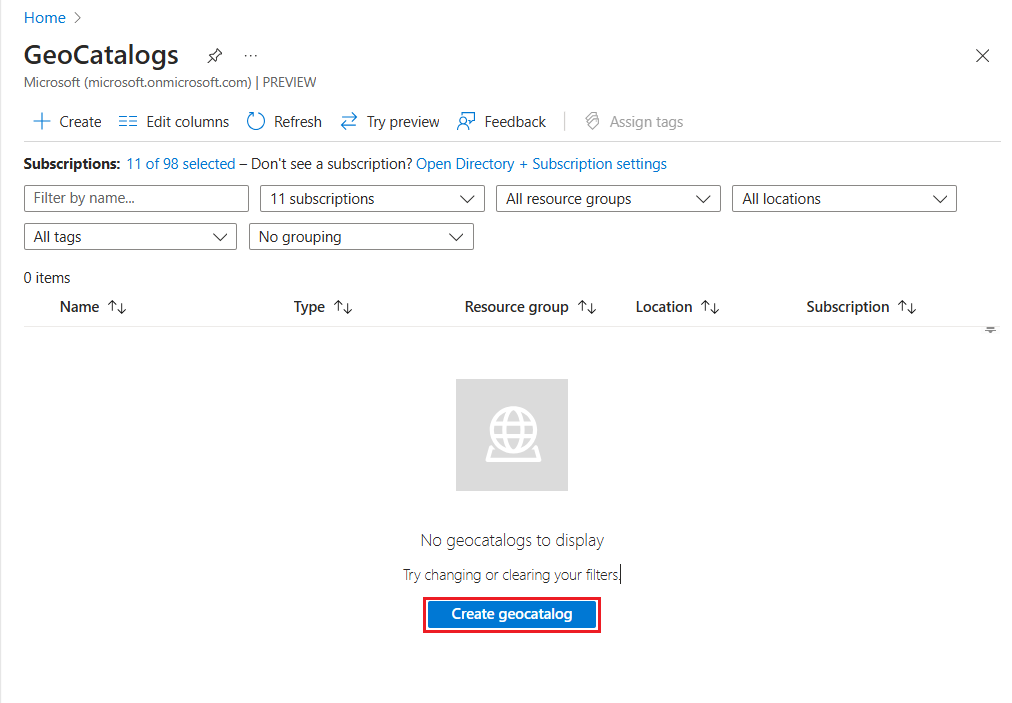
Task: Expand the No grouping dropdown
Action: click(361, 237)
